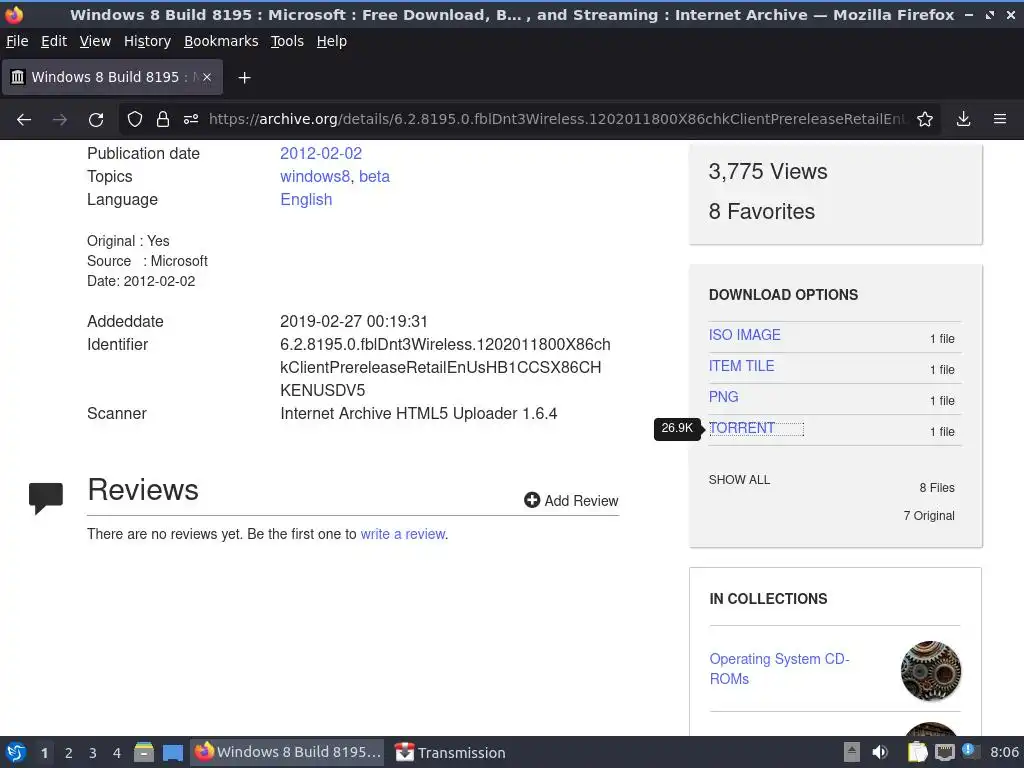Download the TORRENT file
This screenshot has height=768, width=1024.
tap(742, 428)
